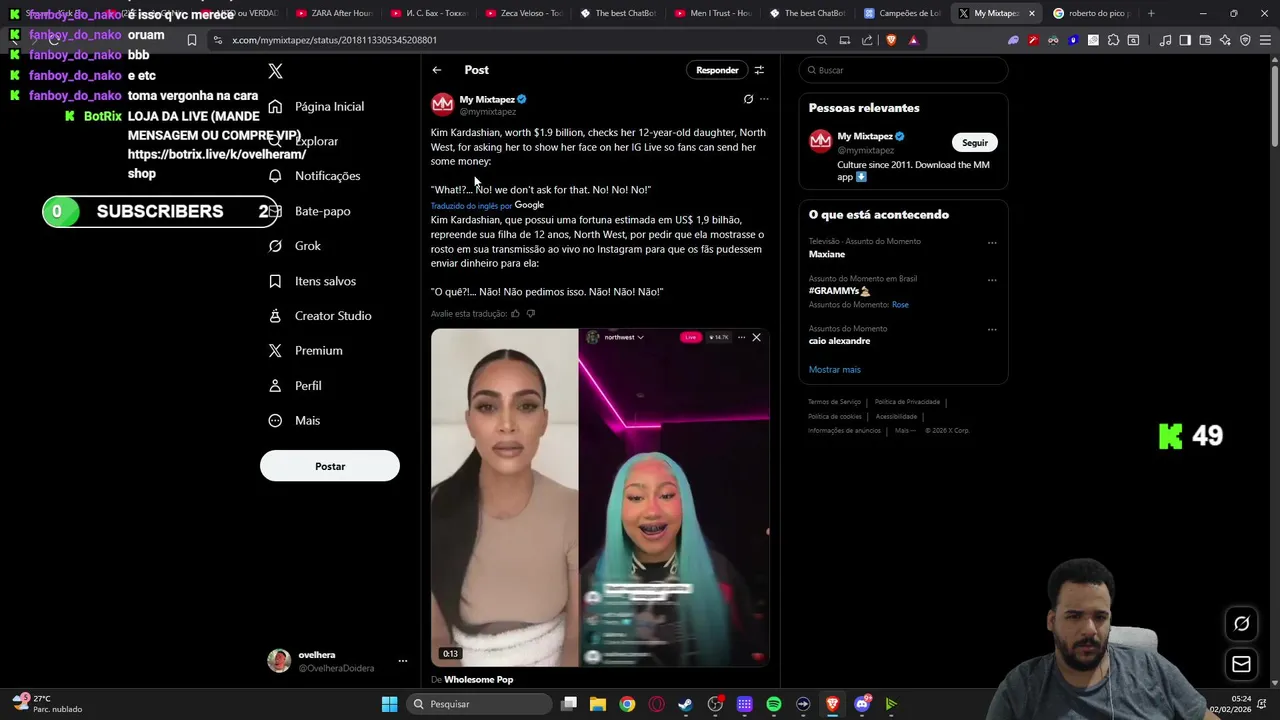
Task: Open Brave wallet icon in toolbar
Action: click(x=1205, y=40)
